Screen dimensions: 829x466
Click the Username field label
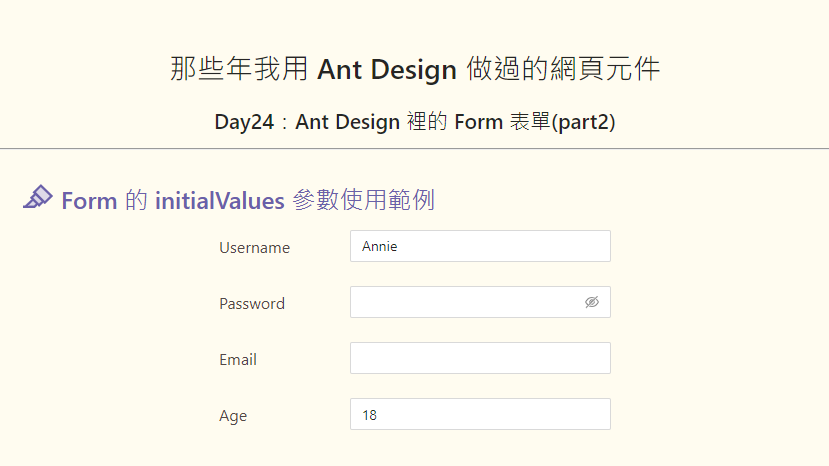coord(254,248)
